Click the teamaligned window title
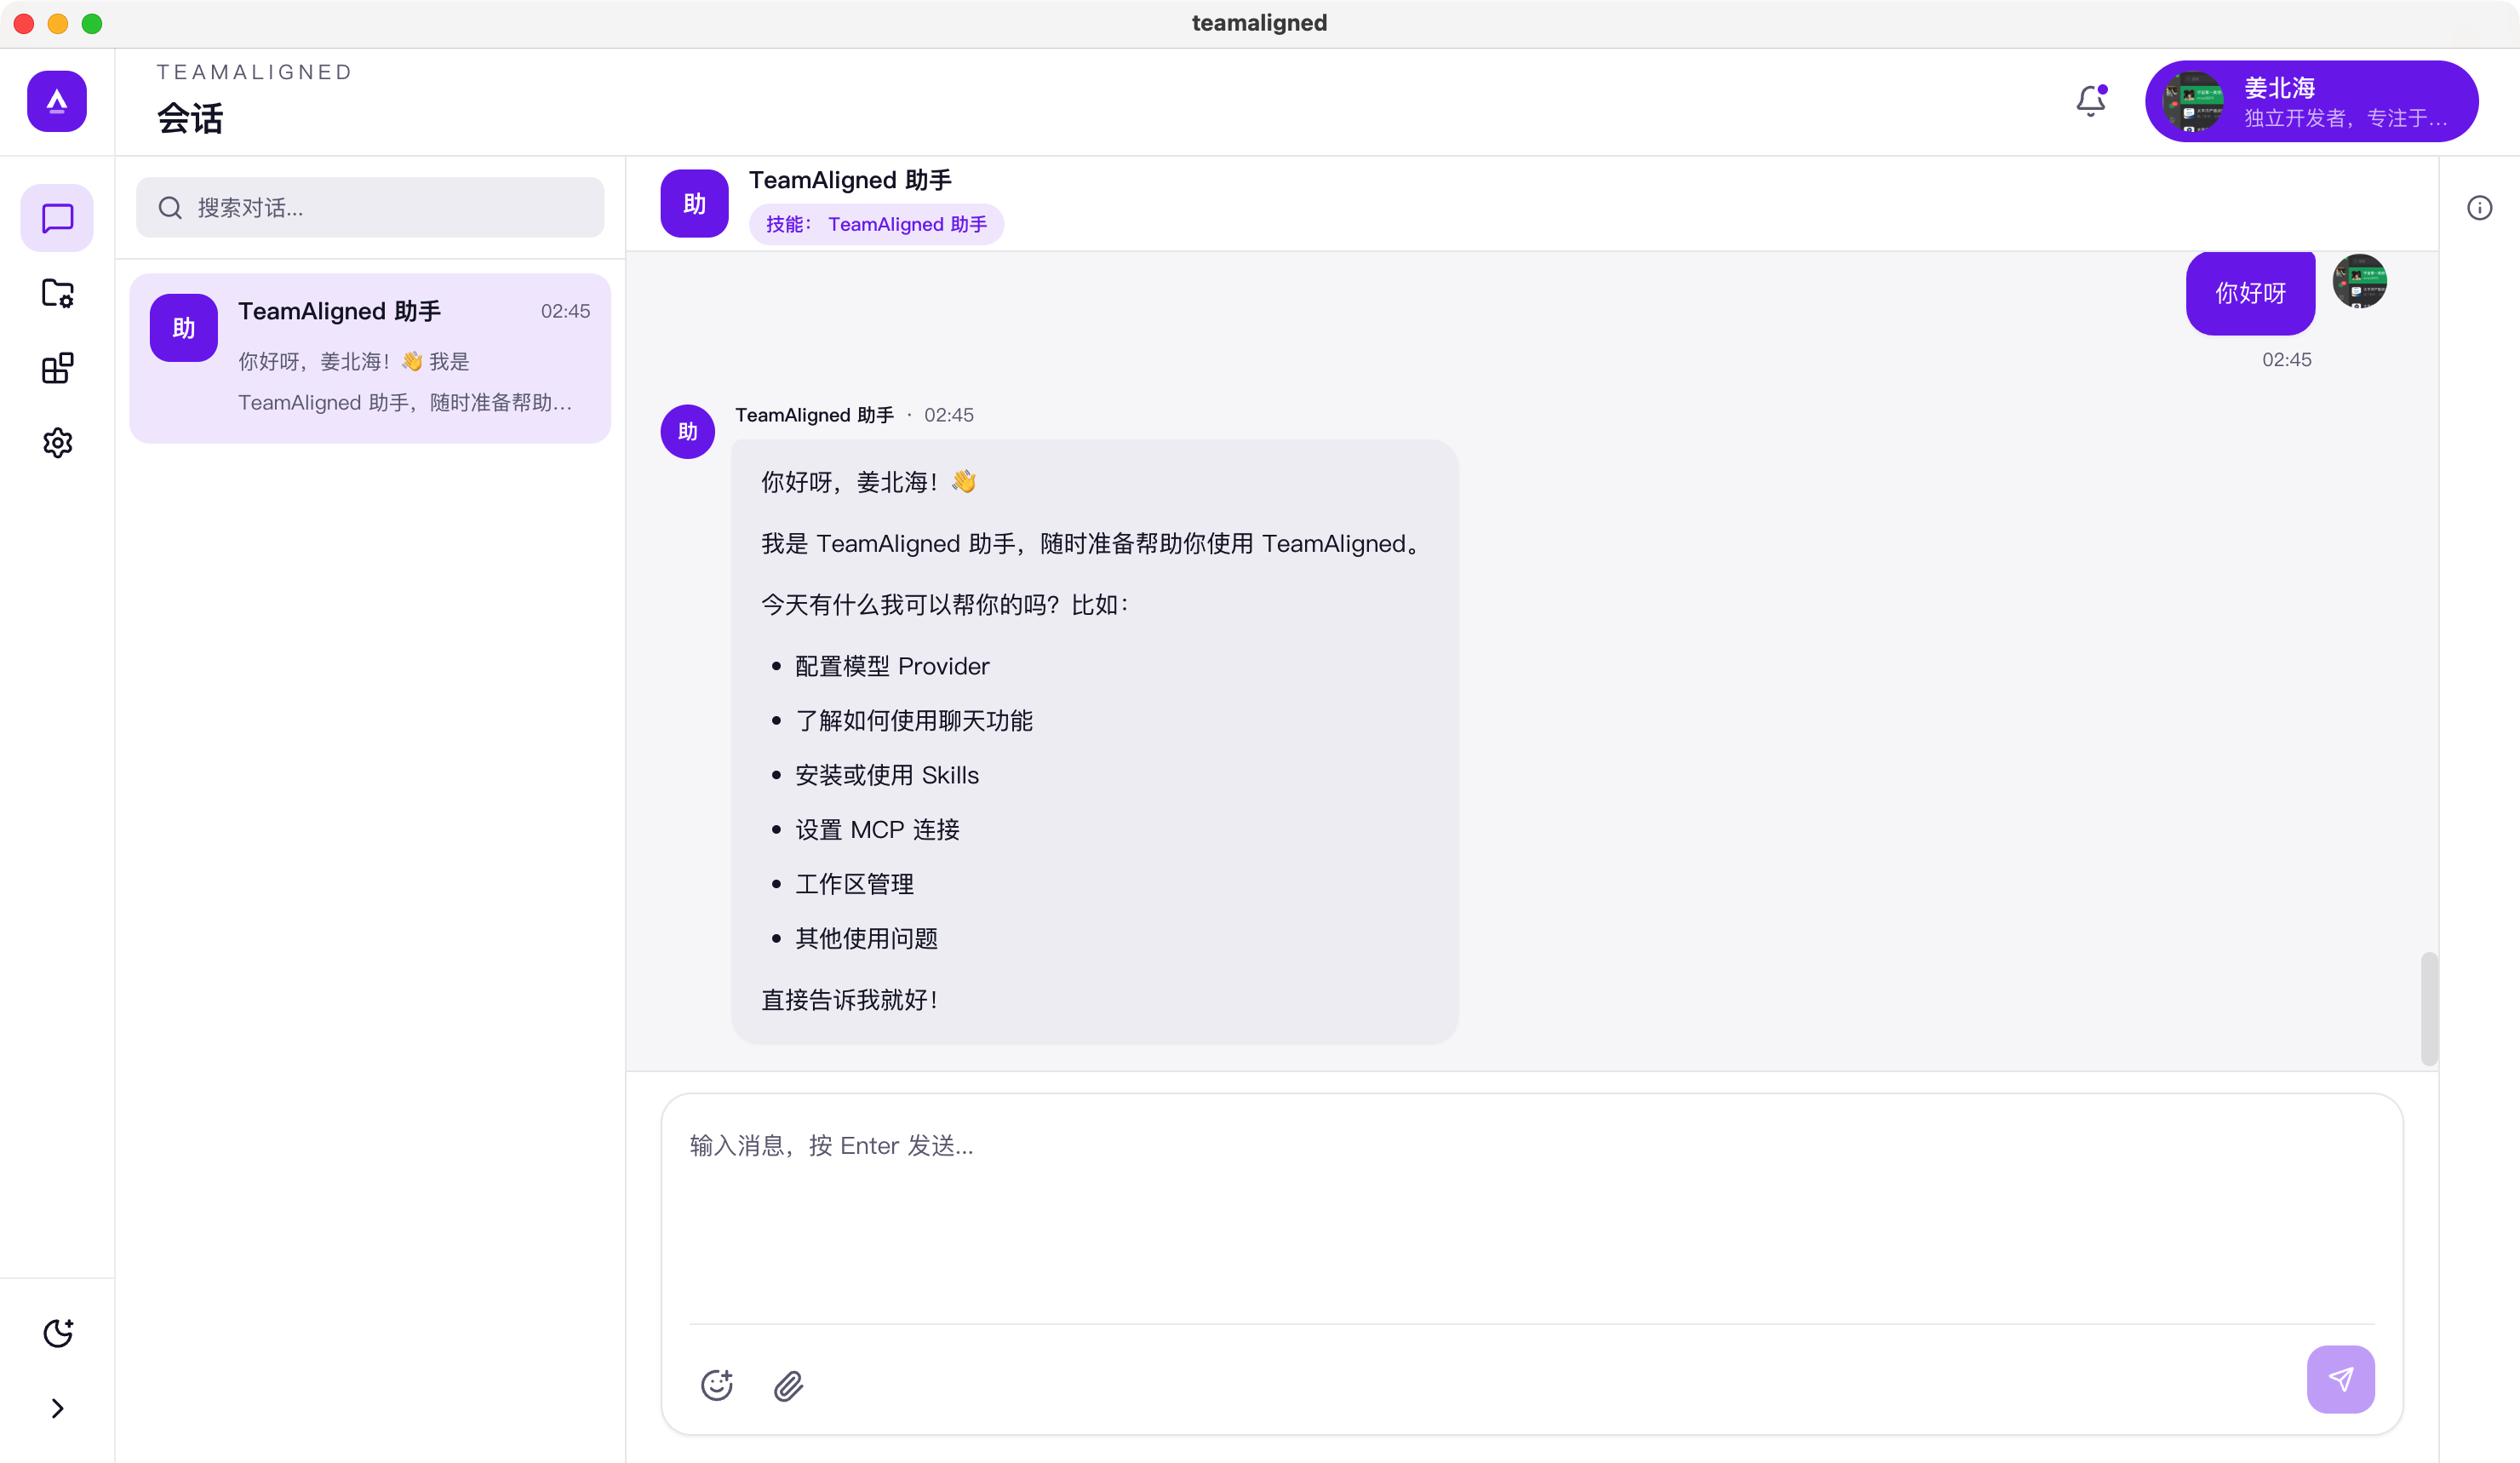This screenshot has width=2520, height=1463. [x=1259, y=23]
